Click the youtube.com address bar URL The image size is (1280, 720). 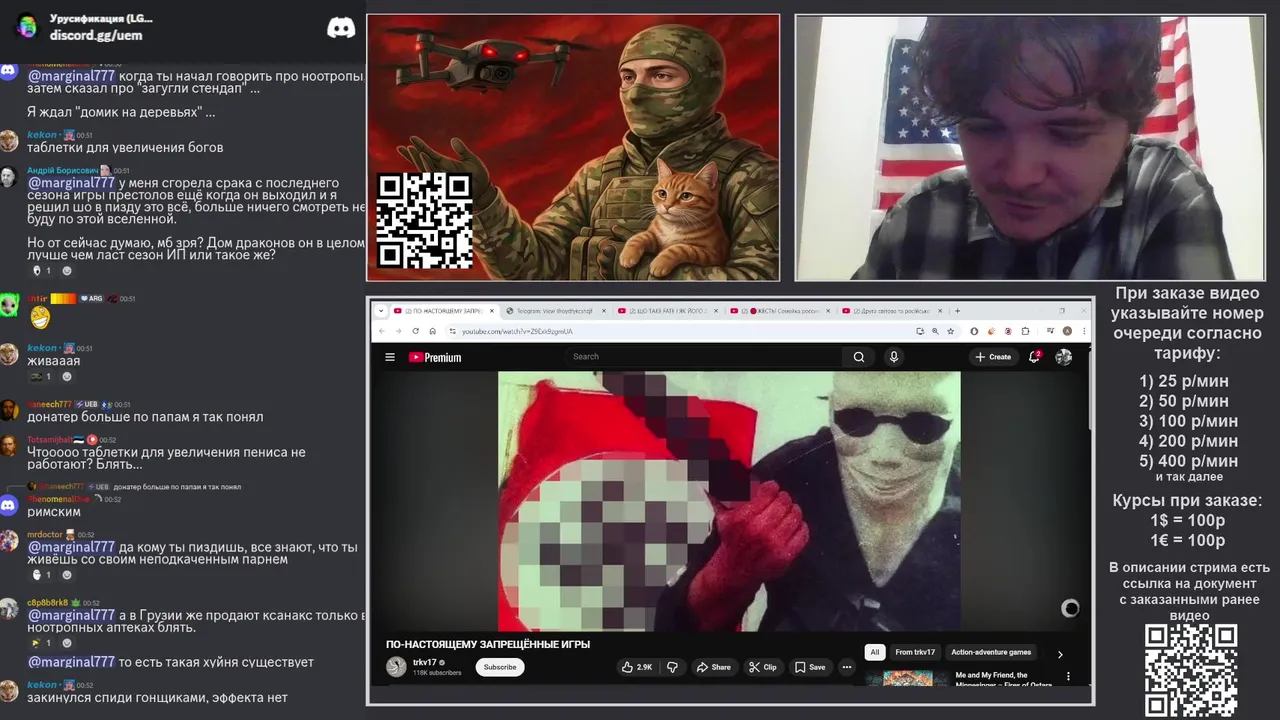517,331
